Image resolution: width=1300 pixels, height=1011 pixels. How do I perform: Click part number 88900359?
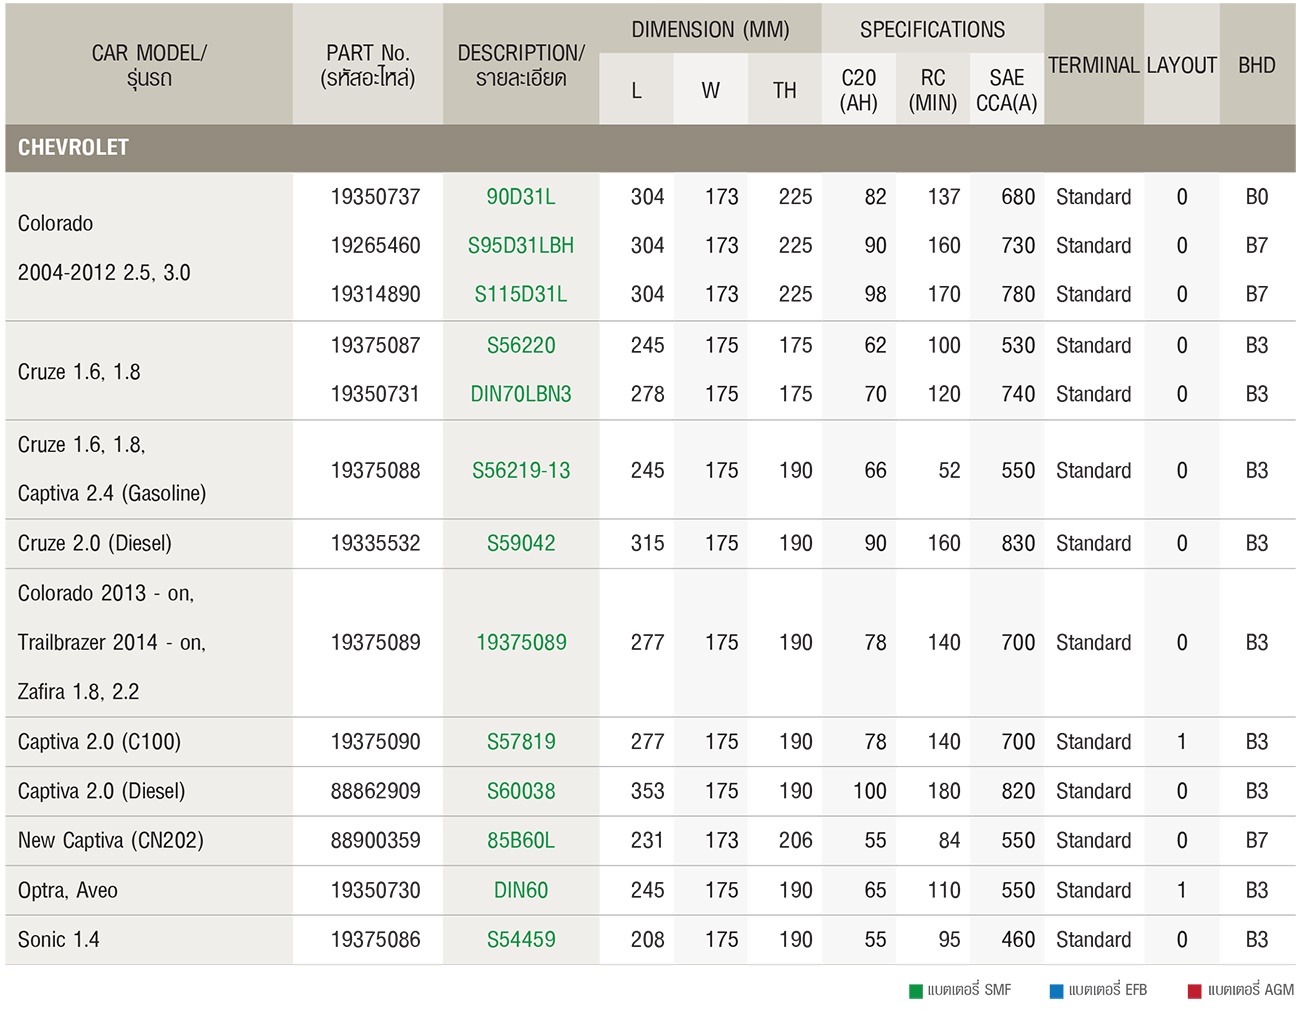pos(376,841)
